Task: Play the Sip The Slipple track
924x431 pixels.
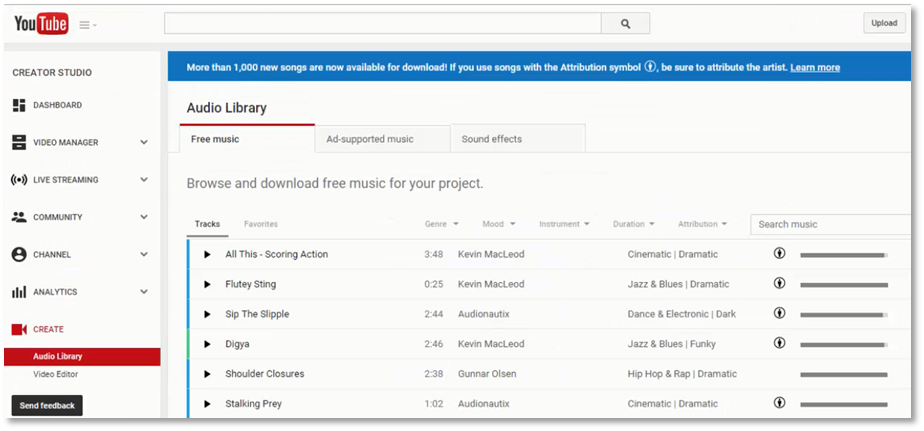Action: [207, 314]
